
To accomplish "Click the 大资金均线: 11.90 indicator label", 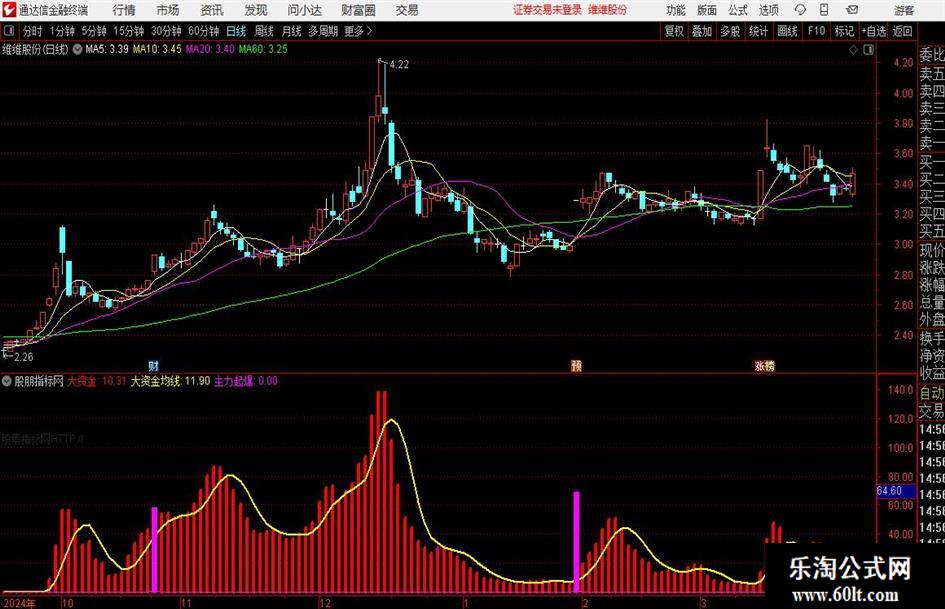I will [x=171, y=381].
